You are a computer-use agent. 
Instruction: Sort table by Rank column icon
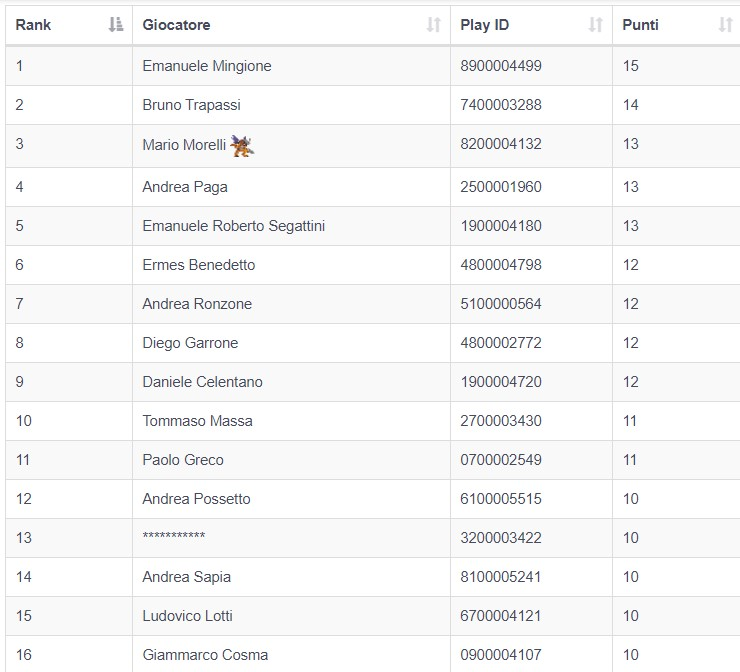(116, 25)
